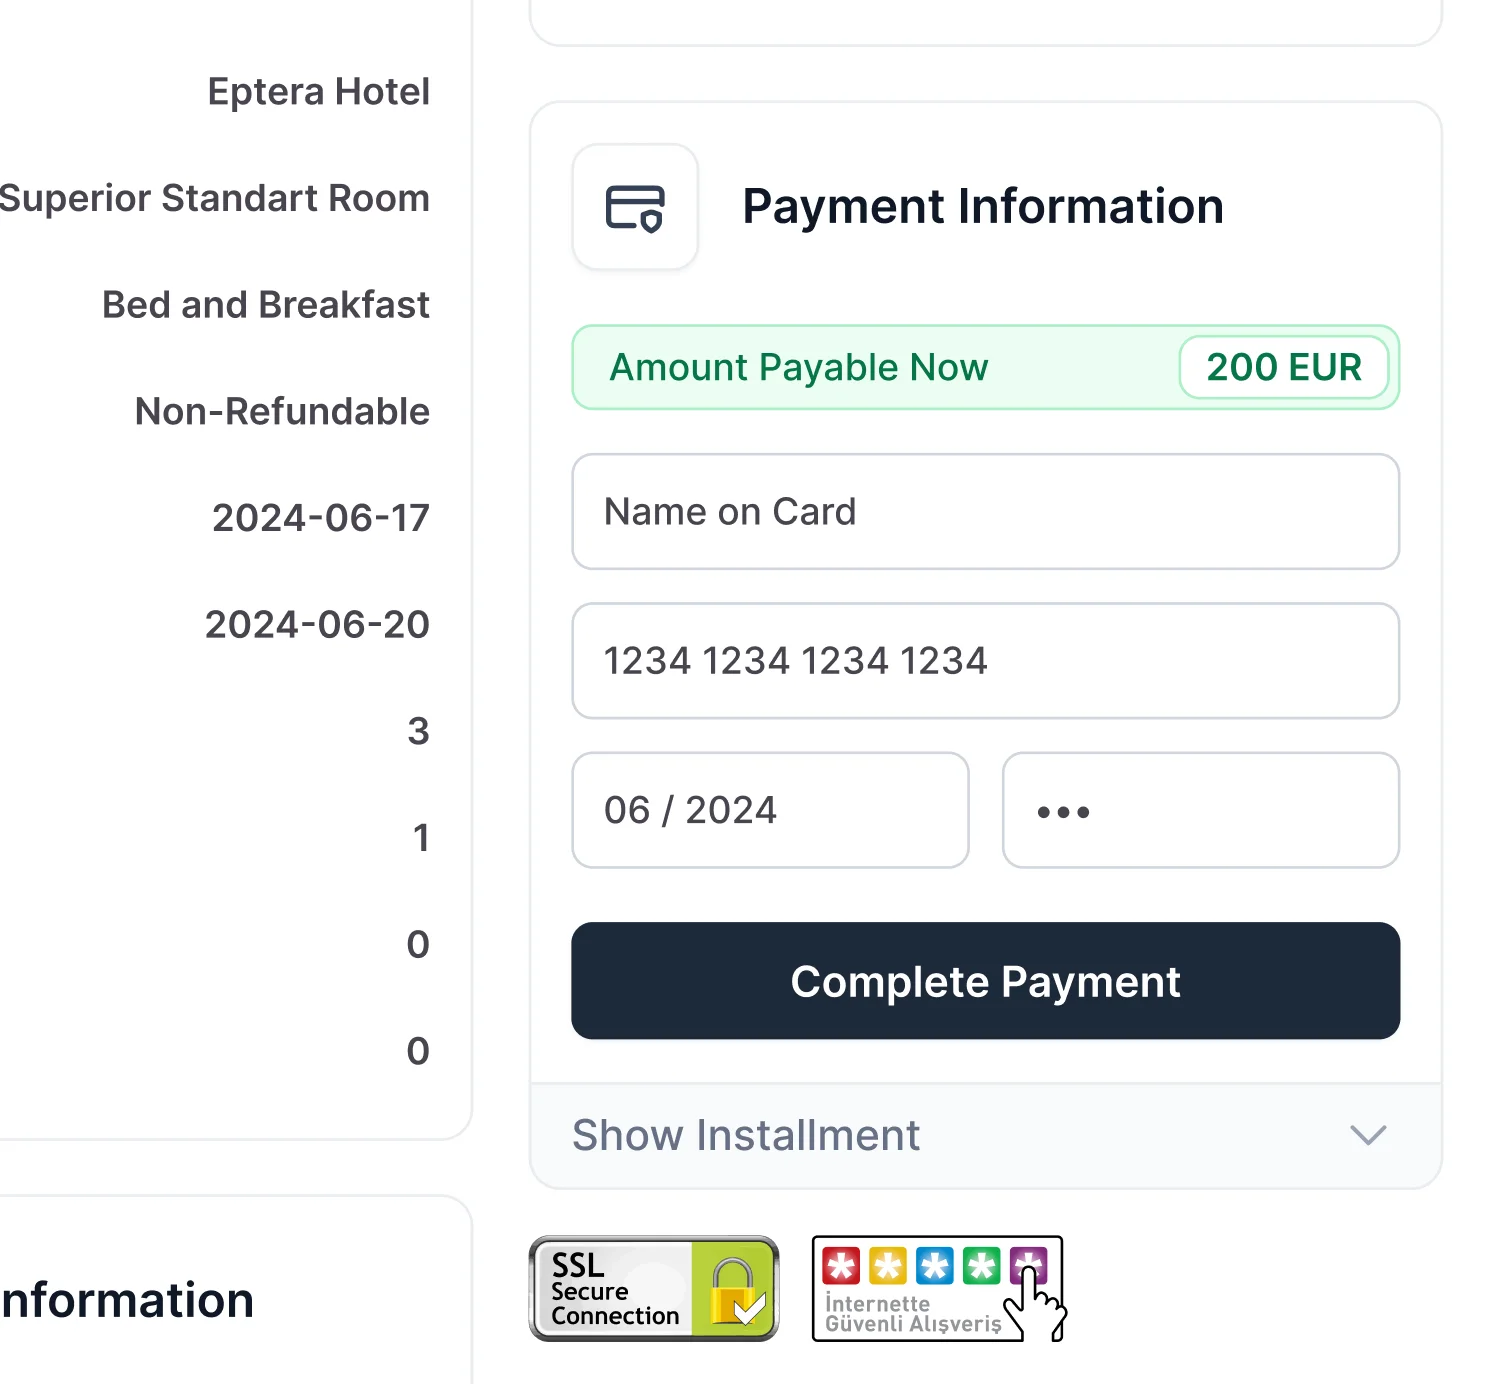Image resolution: width=1496 pixels, height=1384 pixels.
Task: Click the payment card shield icon
Action: (635, 207)
